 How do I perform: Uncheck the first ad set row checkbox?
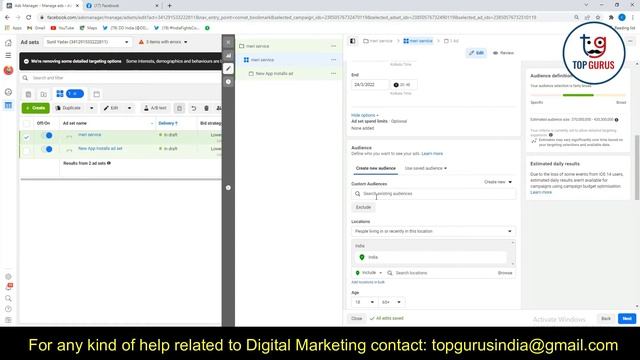(27, 137)
